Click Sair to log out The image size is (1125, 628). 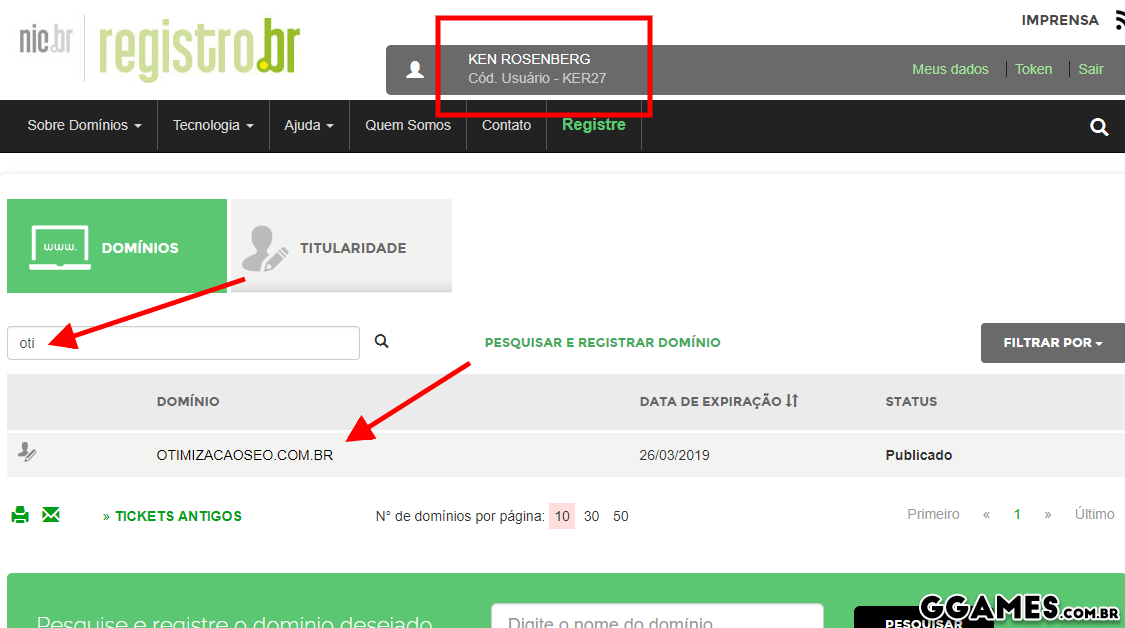[x=1090, y=69]
